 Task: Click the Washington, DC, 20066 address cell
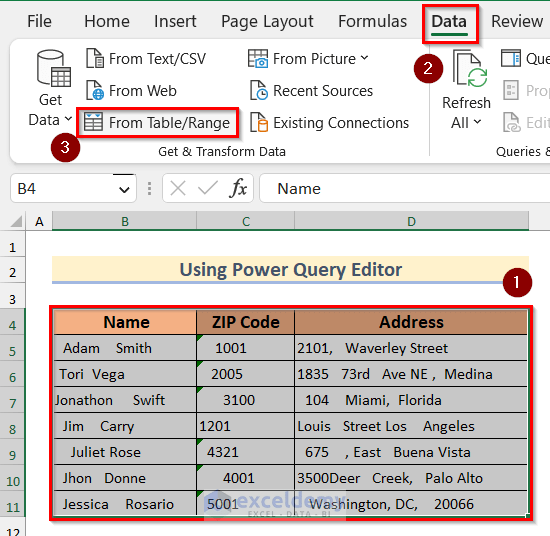pos(411,504)
